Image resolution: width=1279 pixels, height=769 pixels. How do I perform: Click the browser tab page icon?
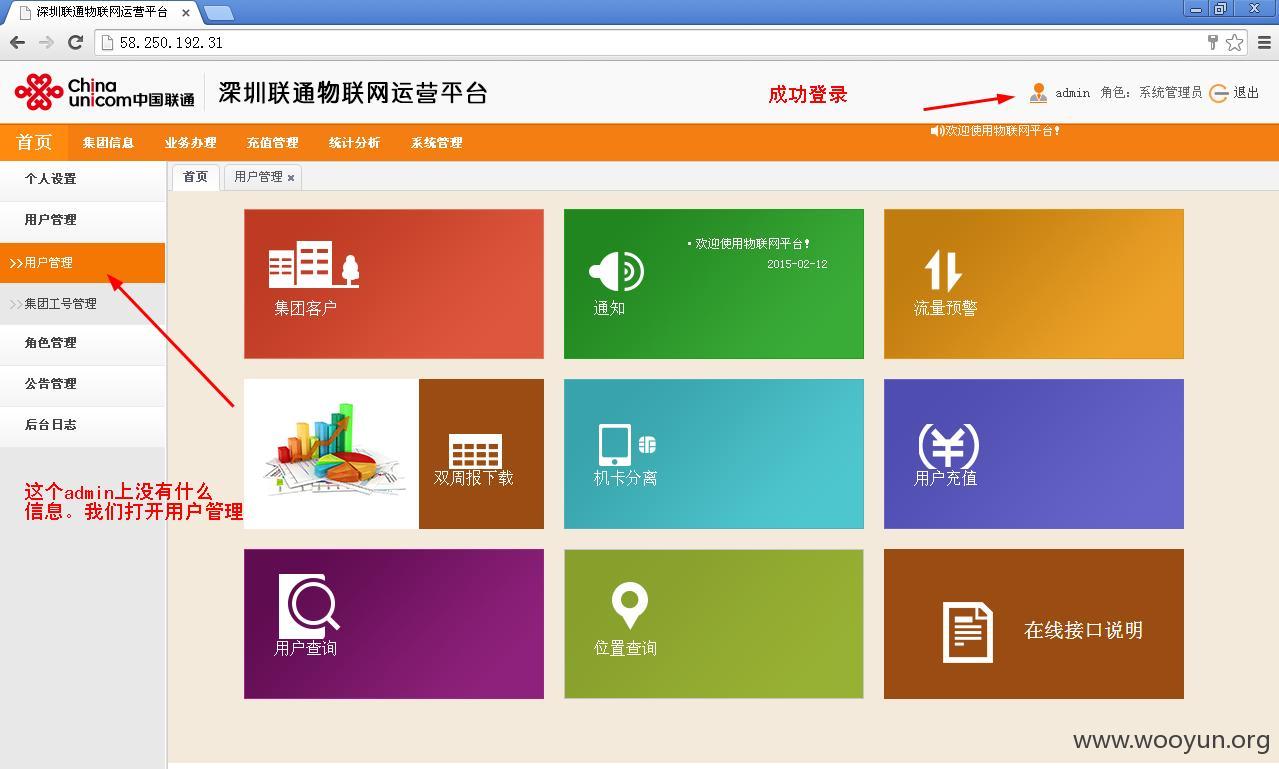coord(25,12)
